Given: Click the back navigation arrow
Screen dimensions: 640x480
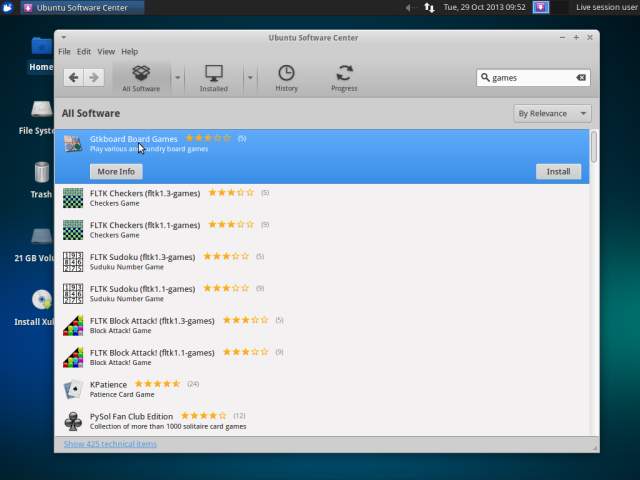Looking at the screenshot, I should (73, 77).
